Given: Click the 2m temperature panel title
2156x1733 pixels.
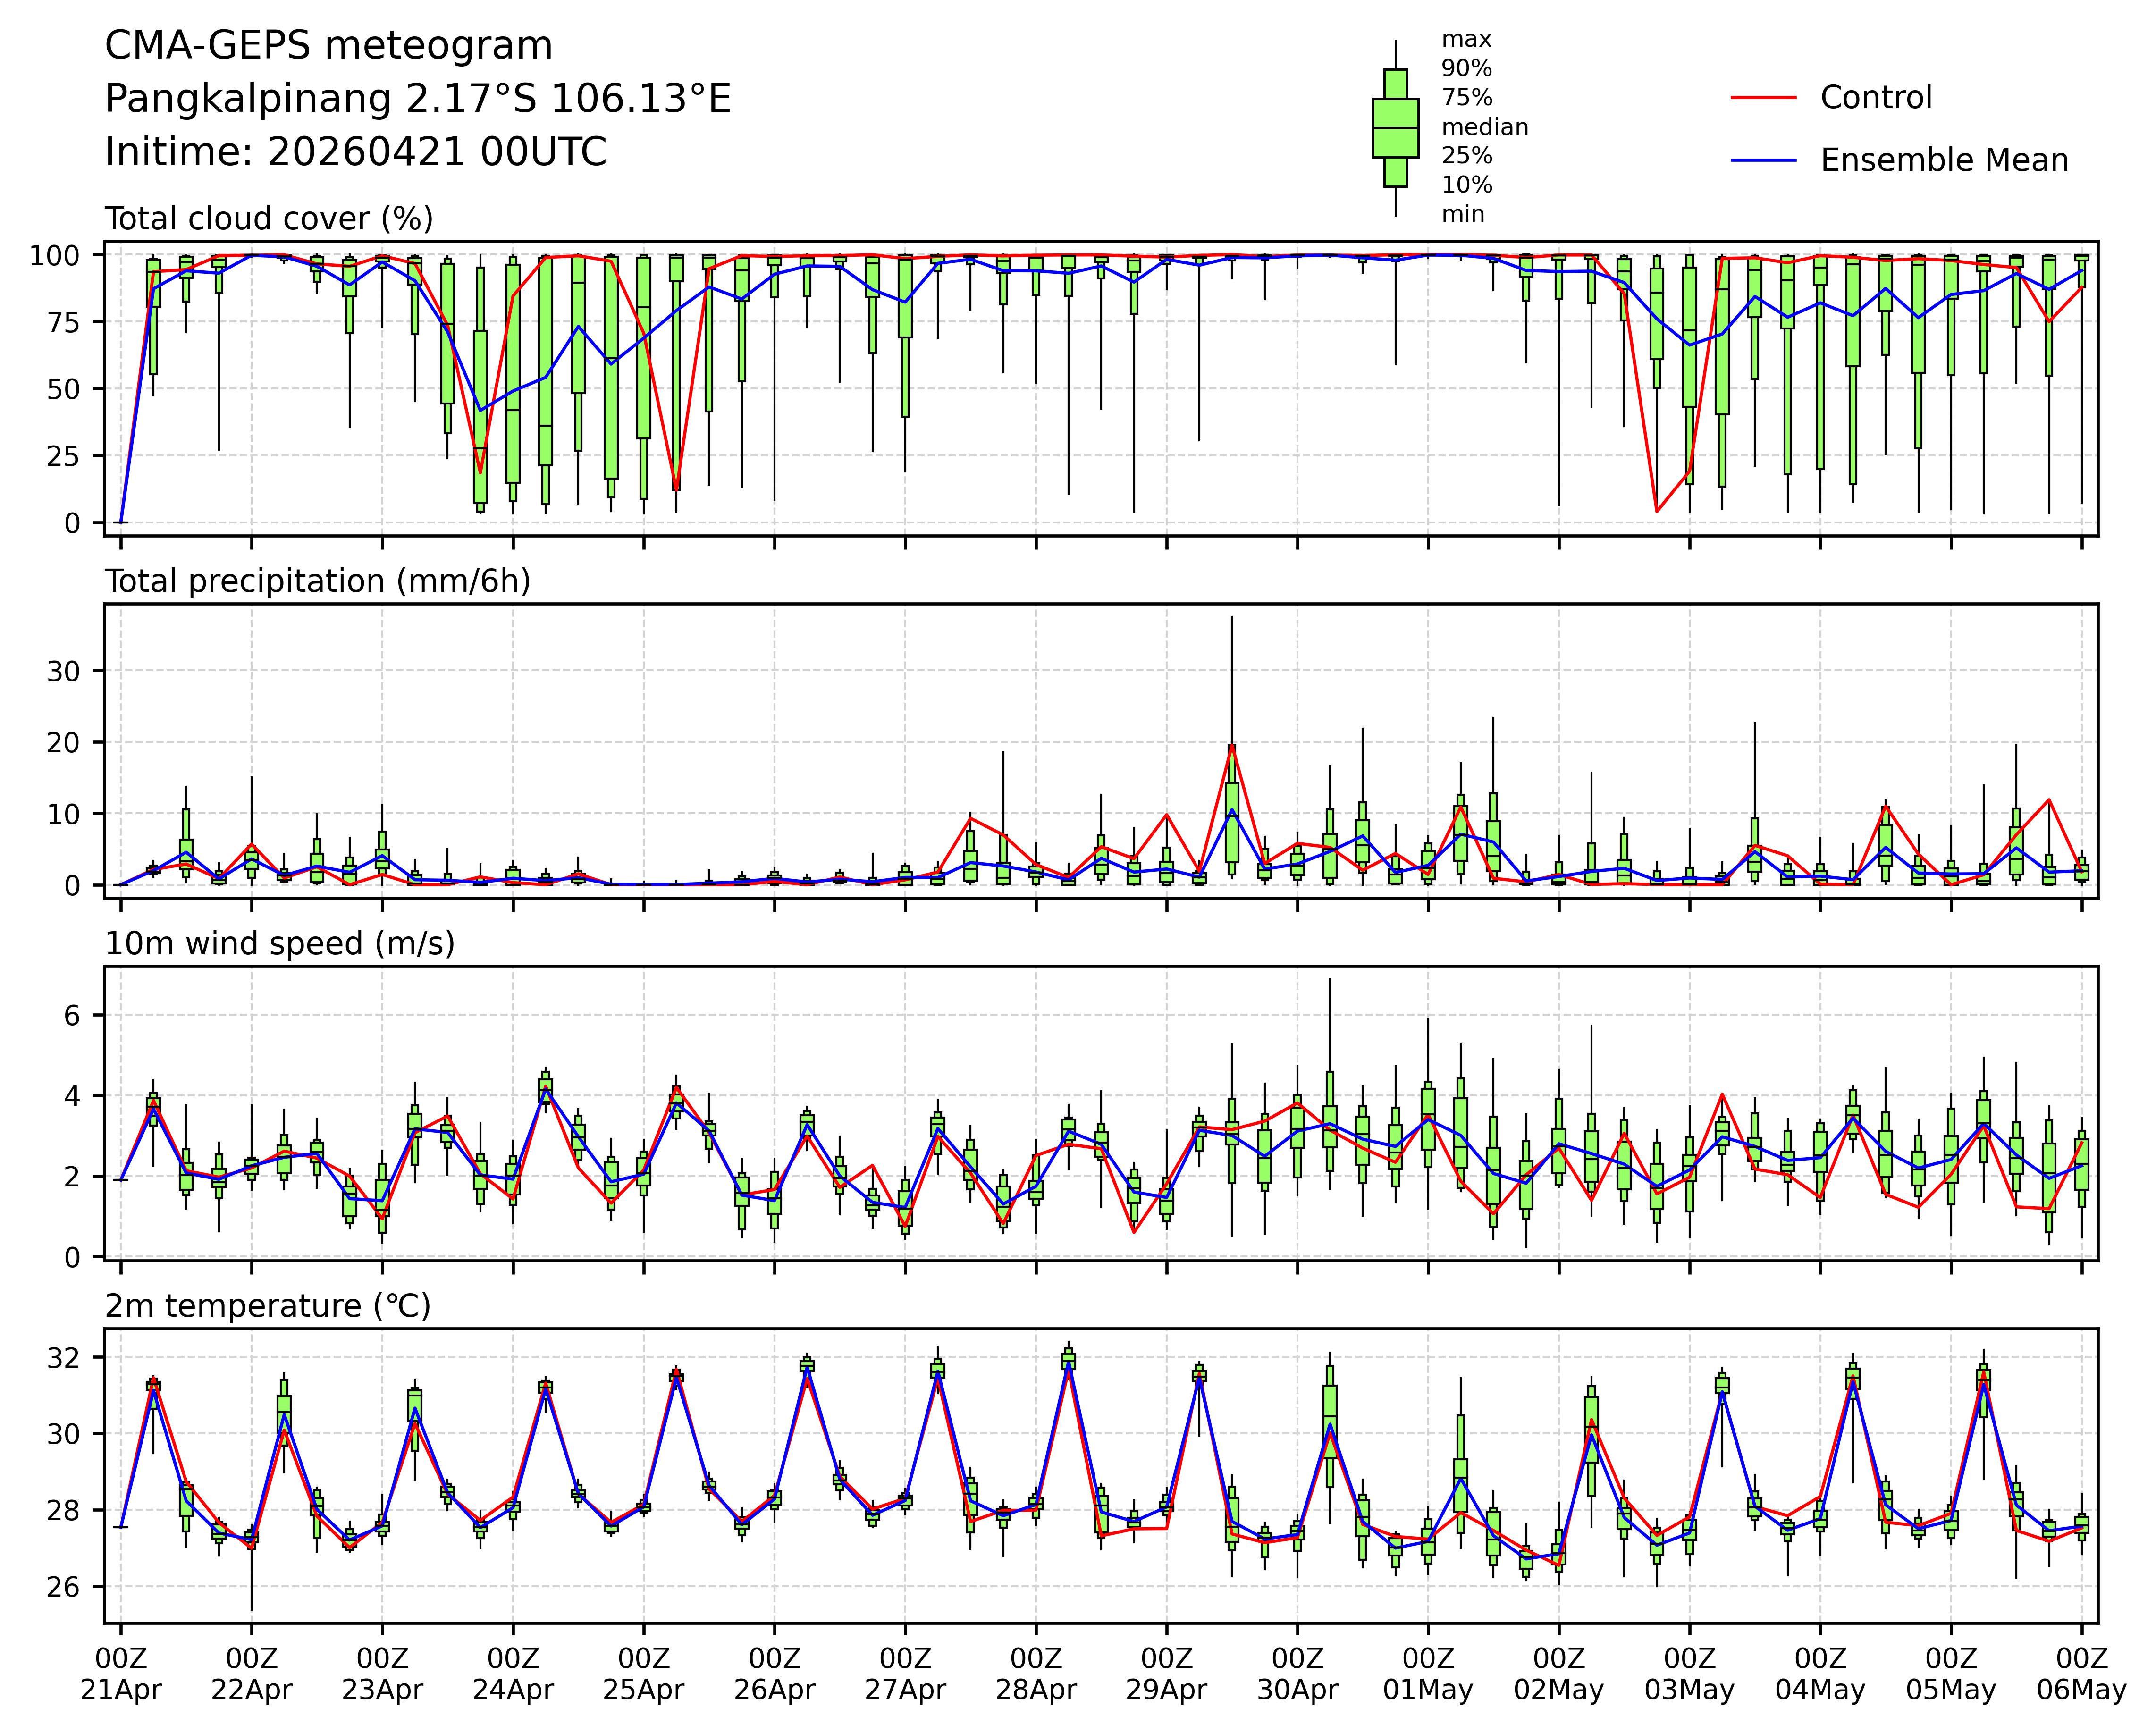Looking at the screenshot, I should pyautogui.click(x=268, y=1306).
